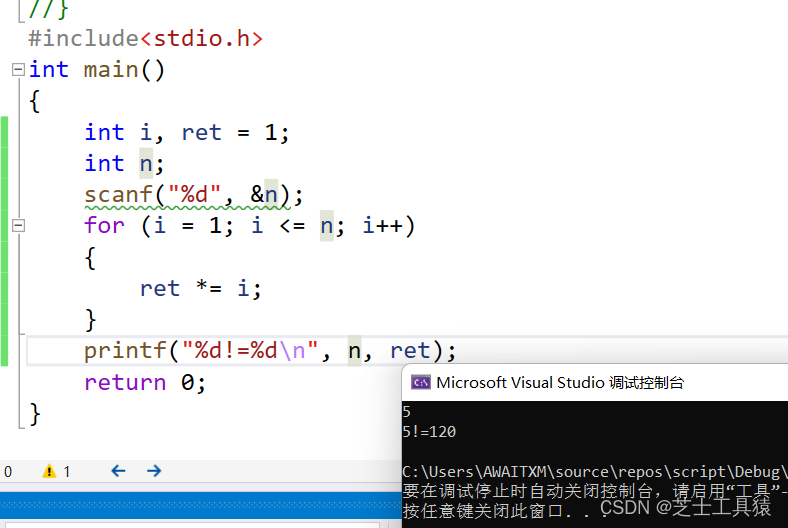Click the Microsoft Visual Studio 调试控制台 title
The width and height of the screenshot is (788, 528).
click(560, 383)
